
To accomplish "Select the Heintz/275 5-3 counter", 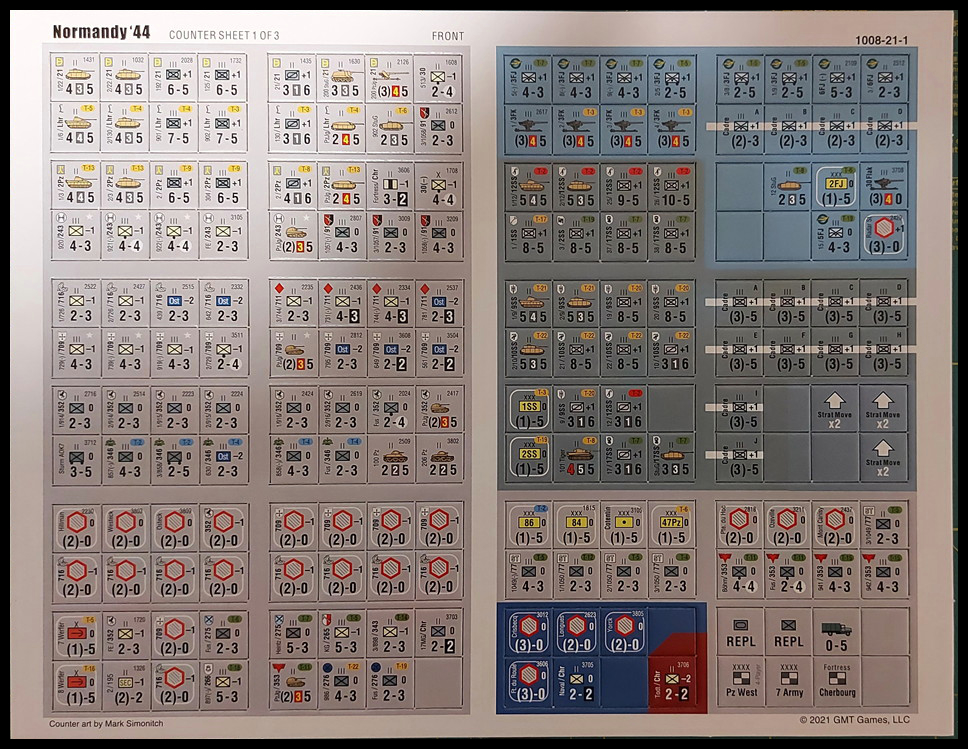I will 293,634.
